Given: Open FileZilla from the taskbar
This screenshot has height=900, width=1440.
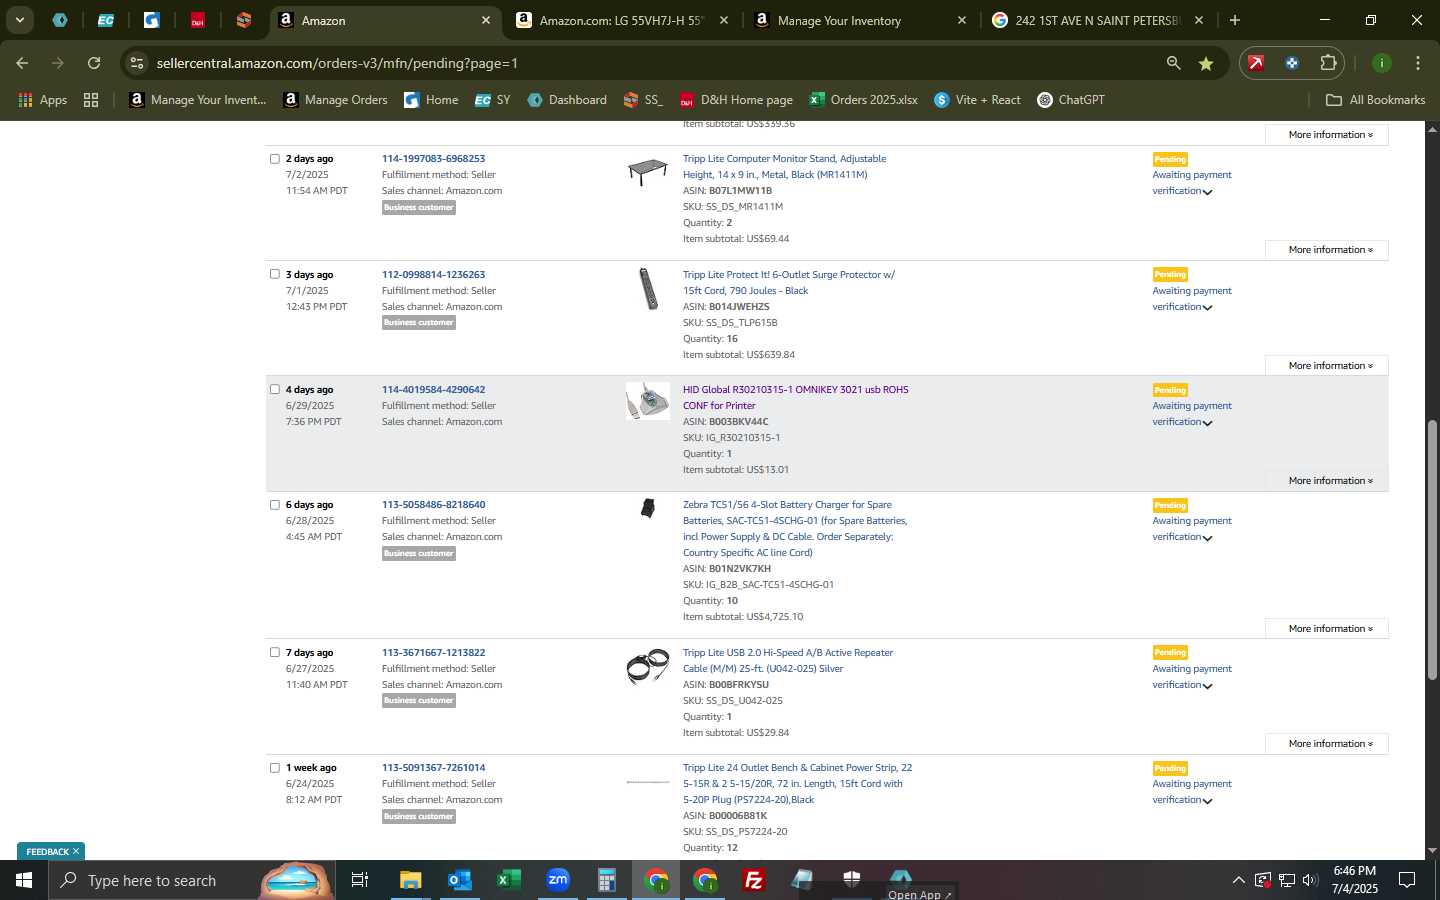Looking at the screenshot, I should click(754, 880).
